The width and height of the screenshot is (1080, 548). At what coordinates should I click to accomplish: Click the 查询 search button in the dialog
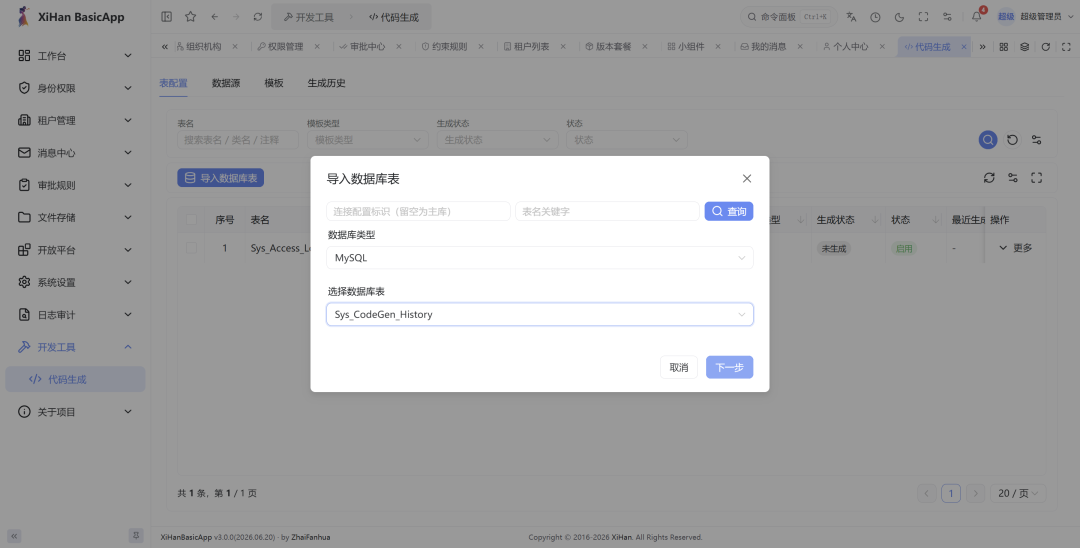(x=729, y=211)
